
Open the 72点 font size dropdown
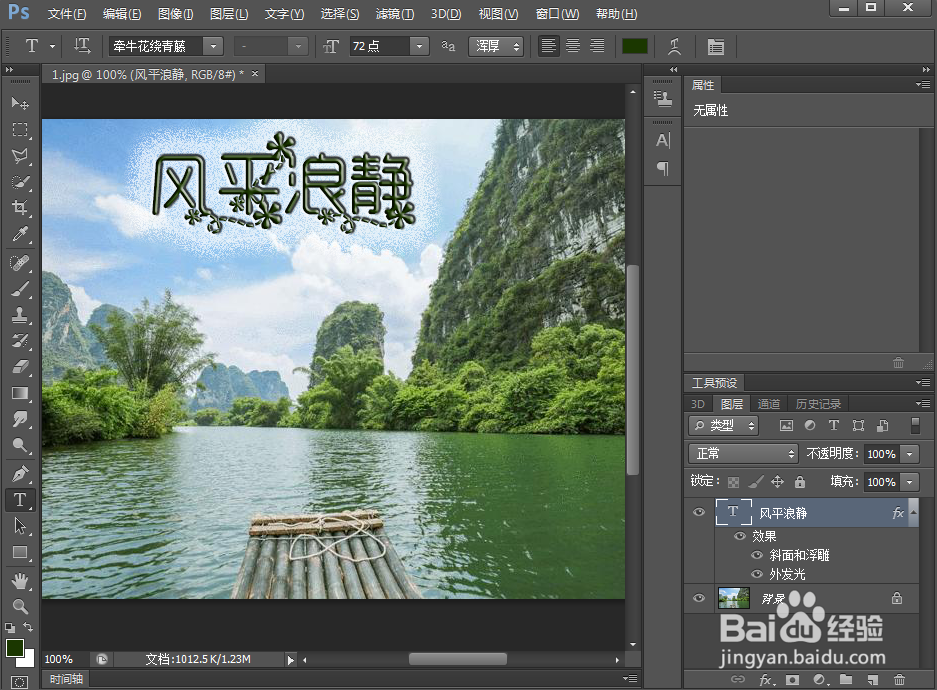(x=417, y=46)
